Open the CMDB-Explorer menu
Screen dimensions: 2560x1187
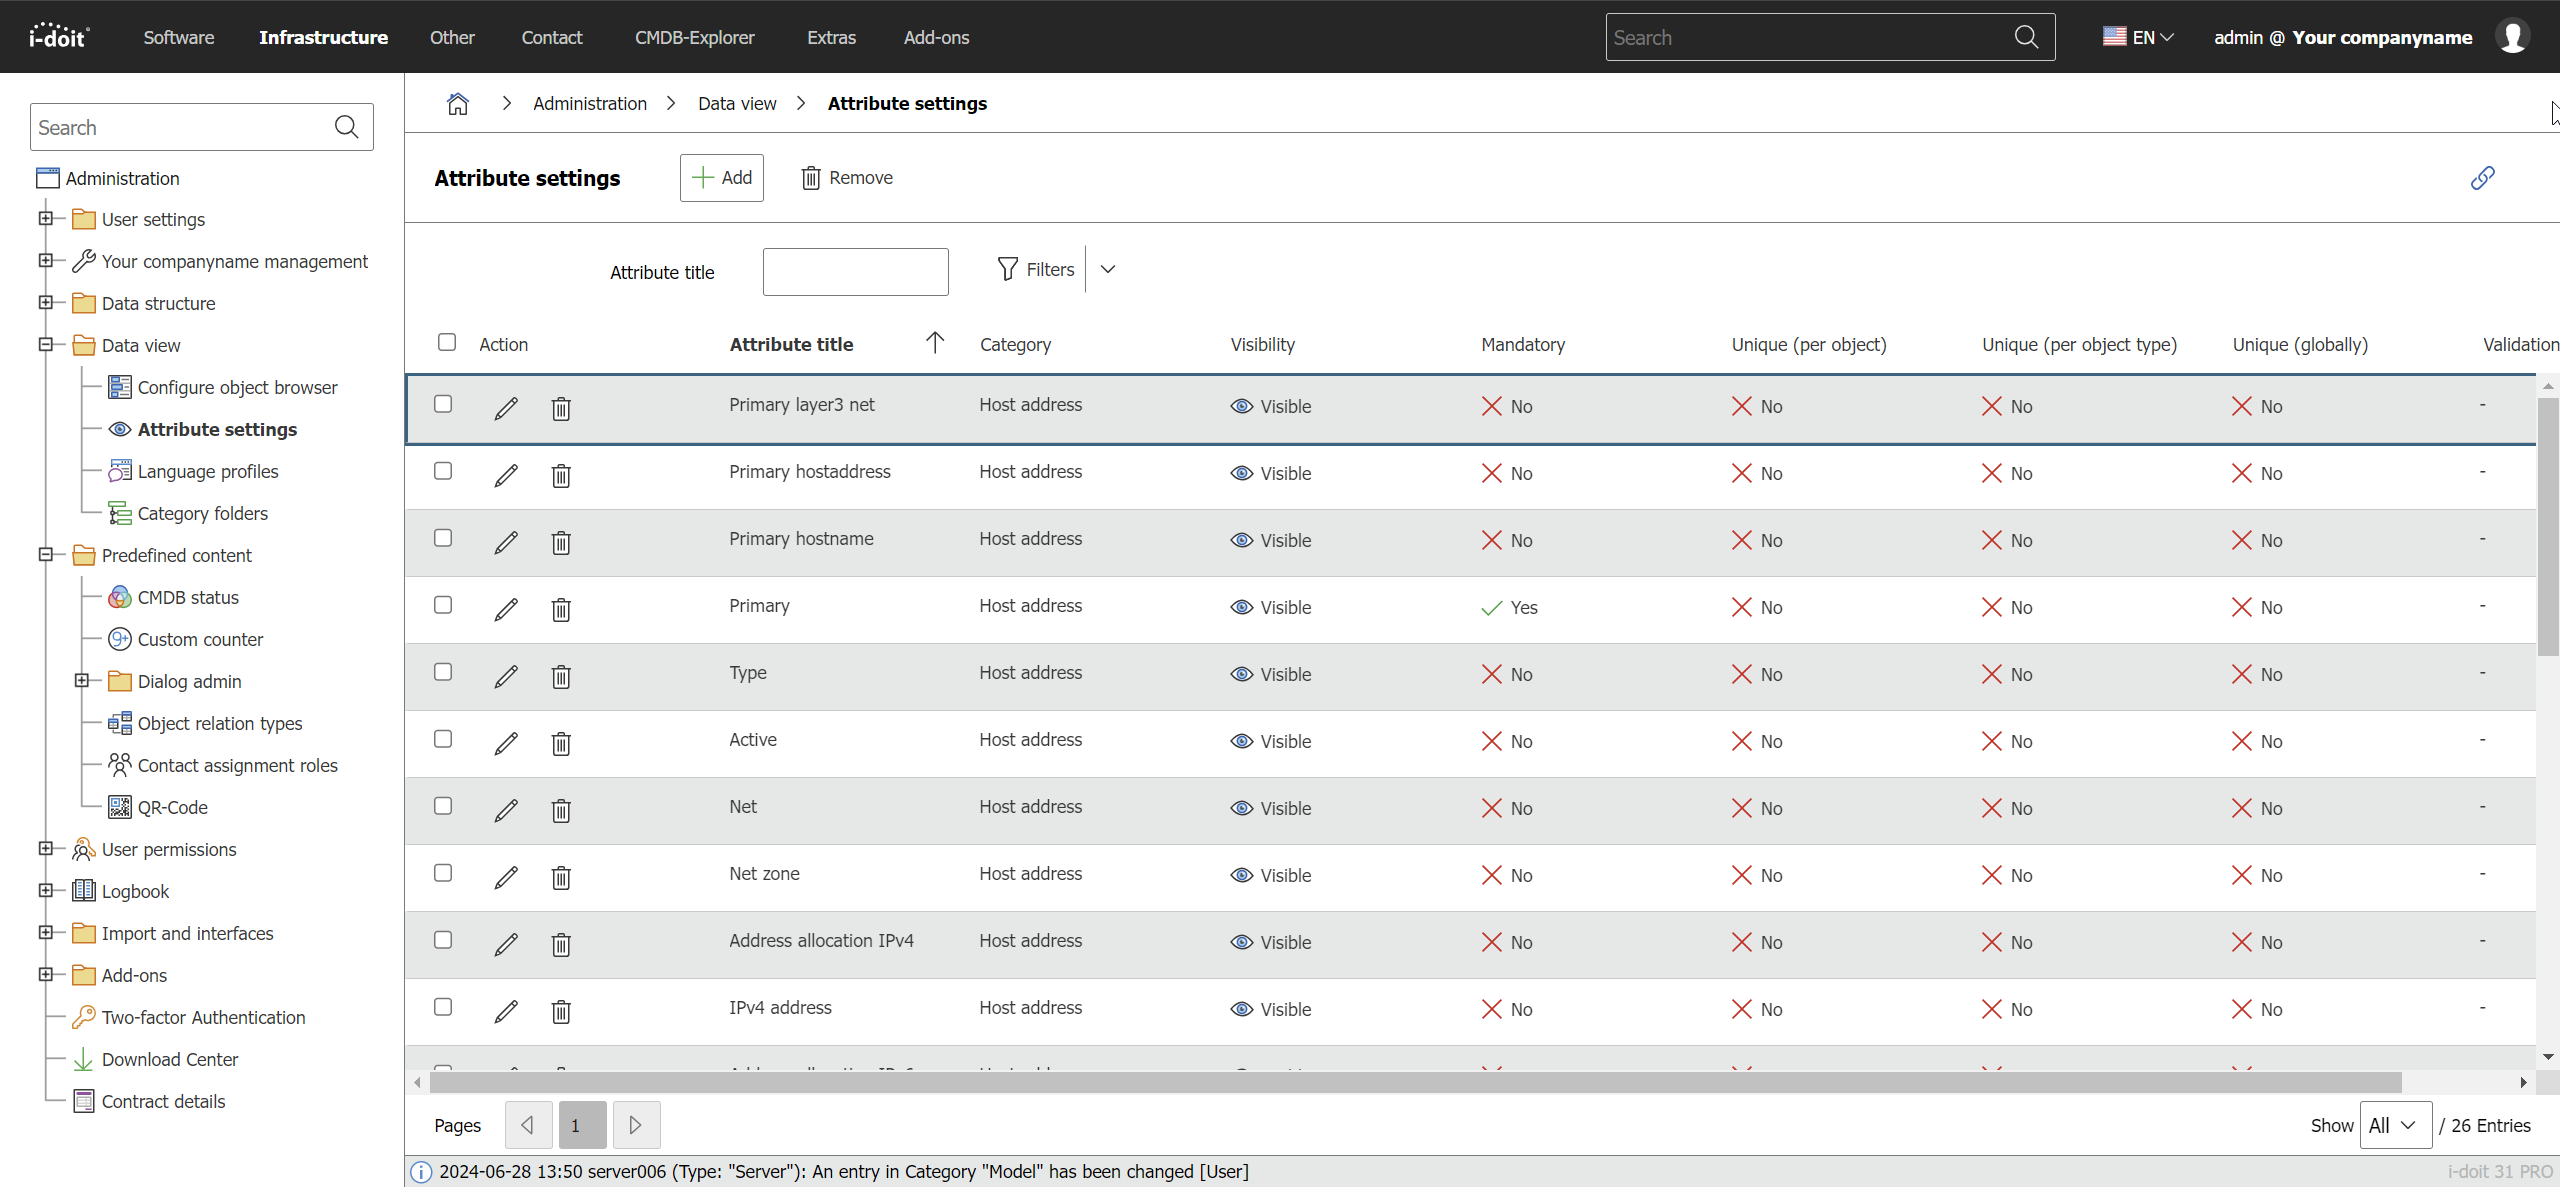(694, 37)
